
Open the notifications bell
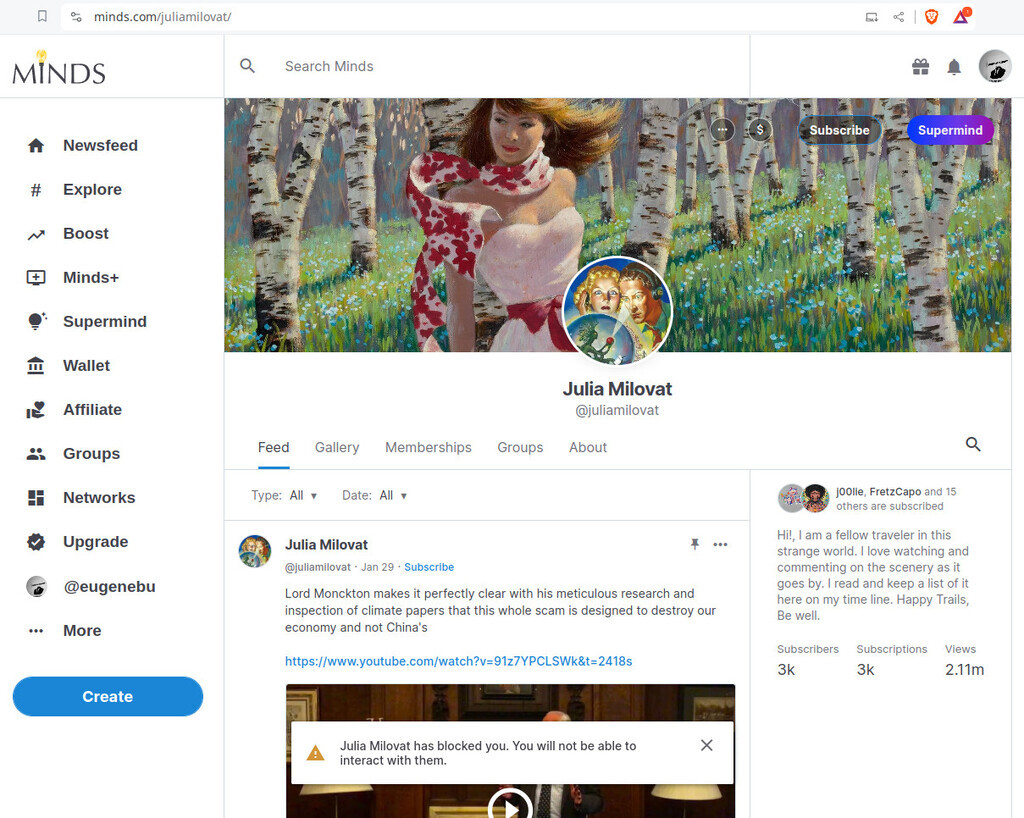pyautogui.click(x=954, y=67)
